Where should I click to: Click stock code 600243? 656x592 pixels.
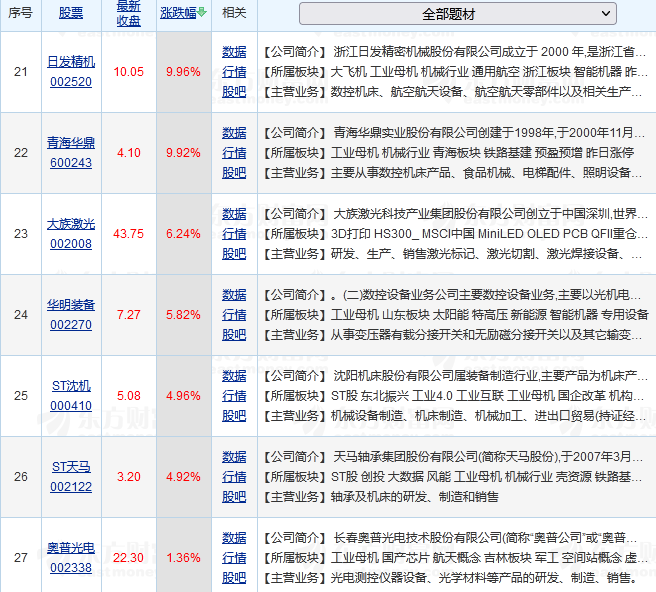[71, 163]
